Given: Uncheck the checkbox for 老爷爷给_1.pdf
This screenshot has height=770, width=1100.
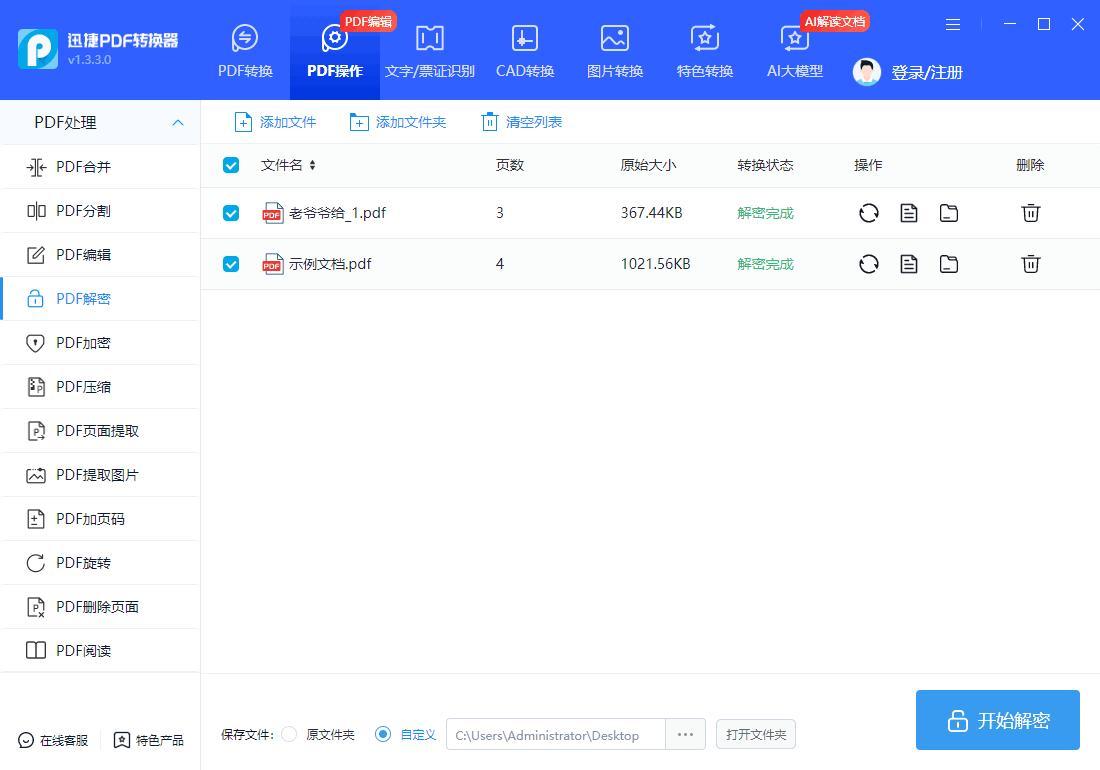Looking at the screenshot, I should (231, 213).
